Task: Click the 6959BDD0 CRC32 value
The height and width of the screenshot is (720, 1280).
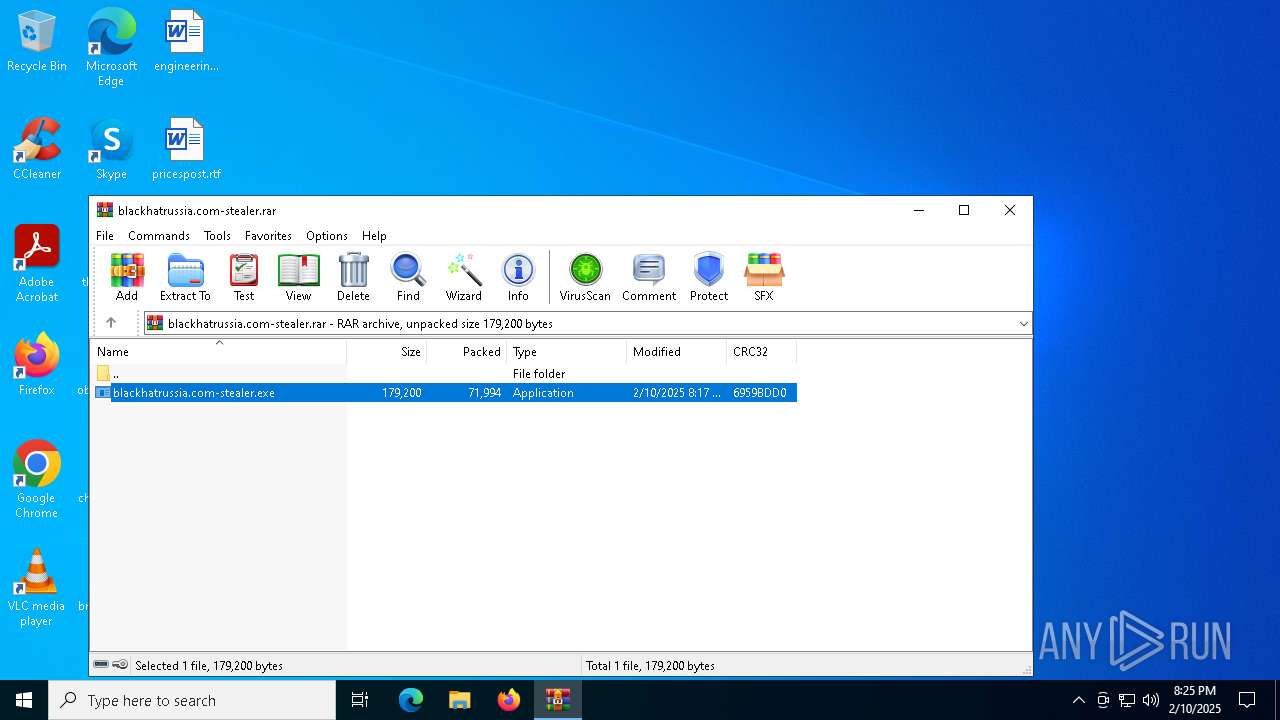Action: pos(760,393)
